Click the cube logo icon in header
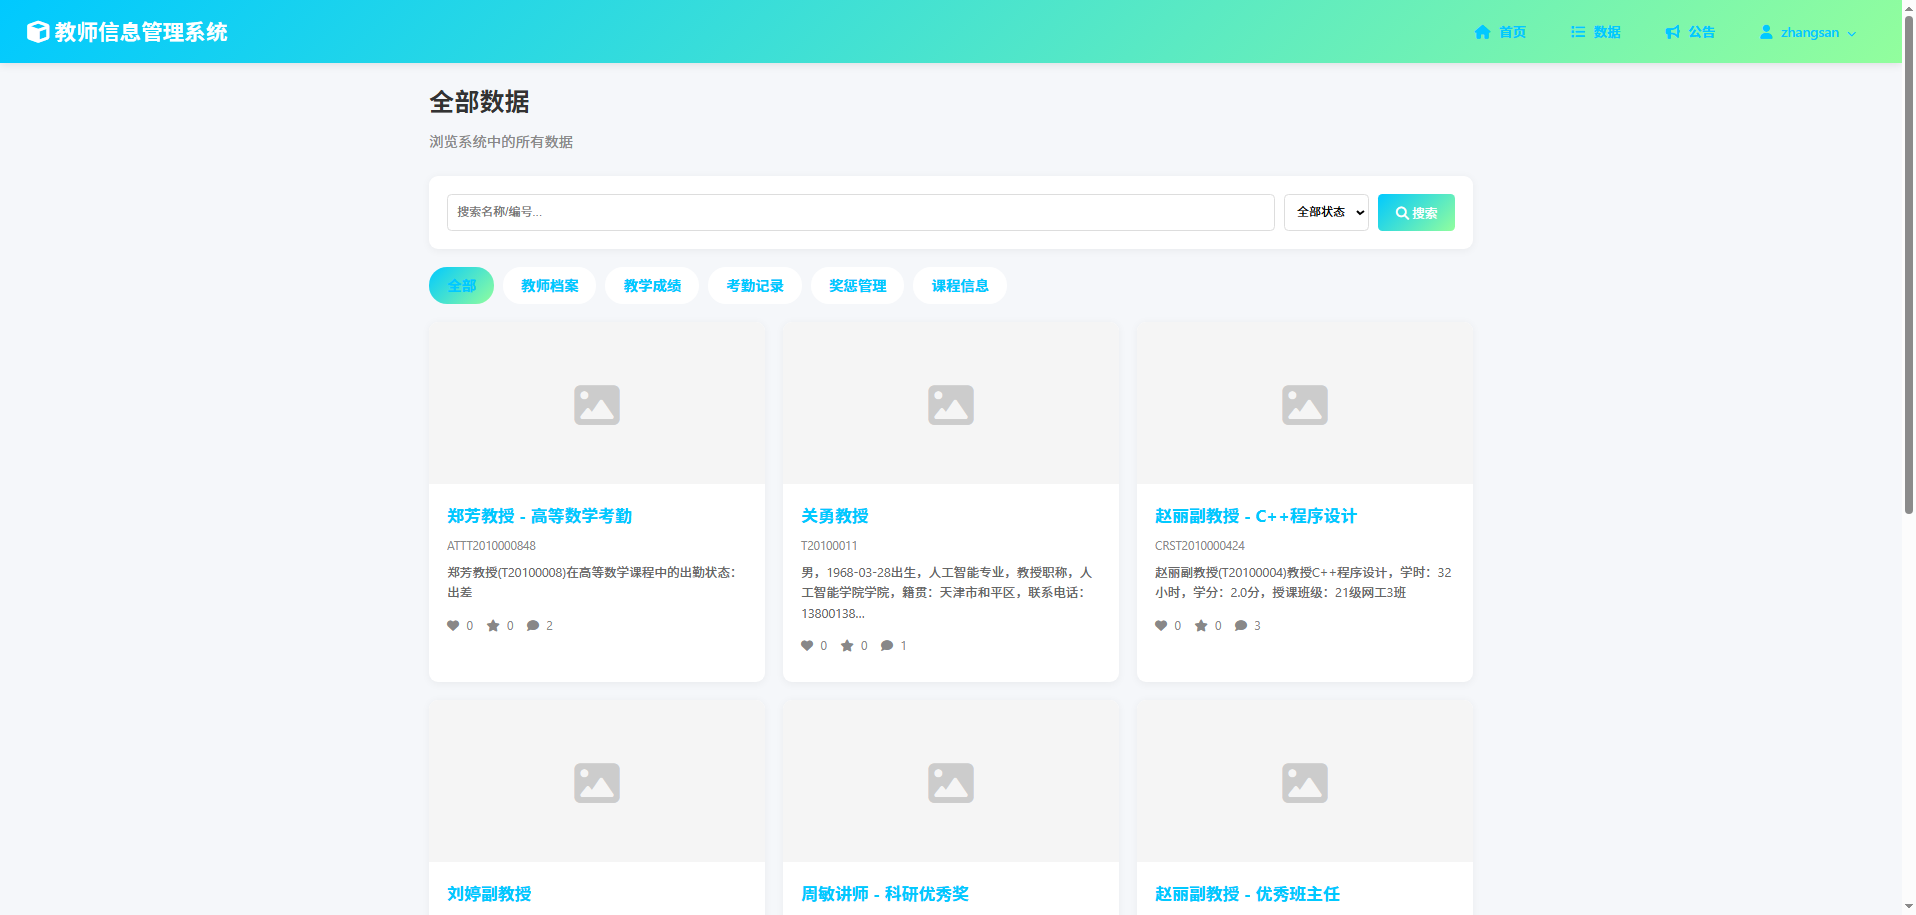Image resolution: width=1916 pixels, height=915 pixels. coord(38,32)
